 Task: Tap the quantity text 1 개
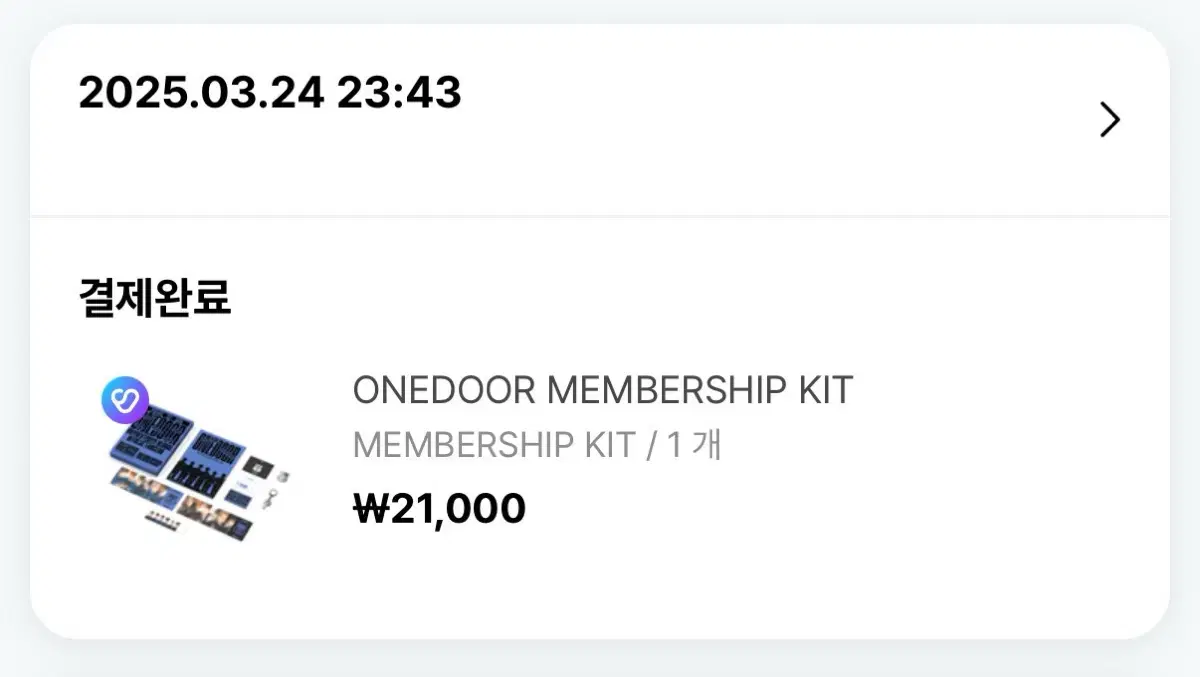click(x=694, y=445)
